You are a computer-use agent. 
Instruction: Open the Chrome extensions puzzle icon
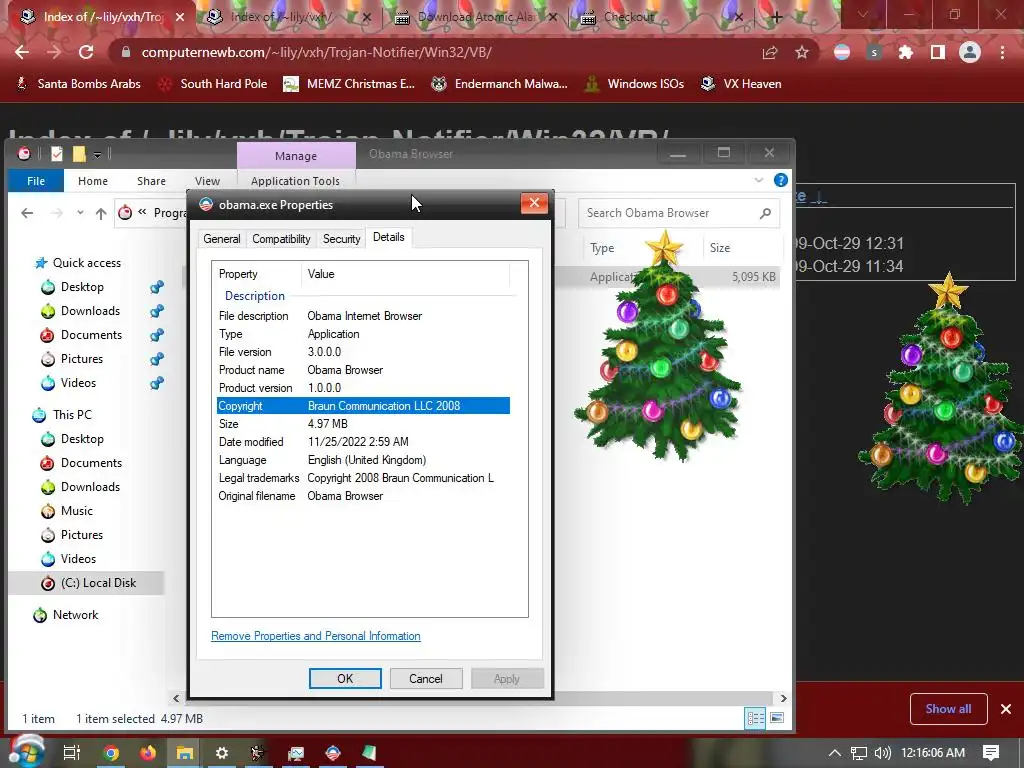906,53
